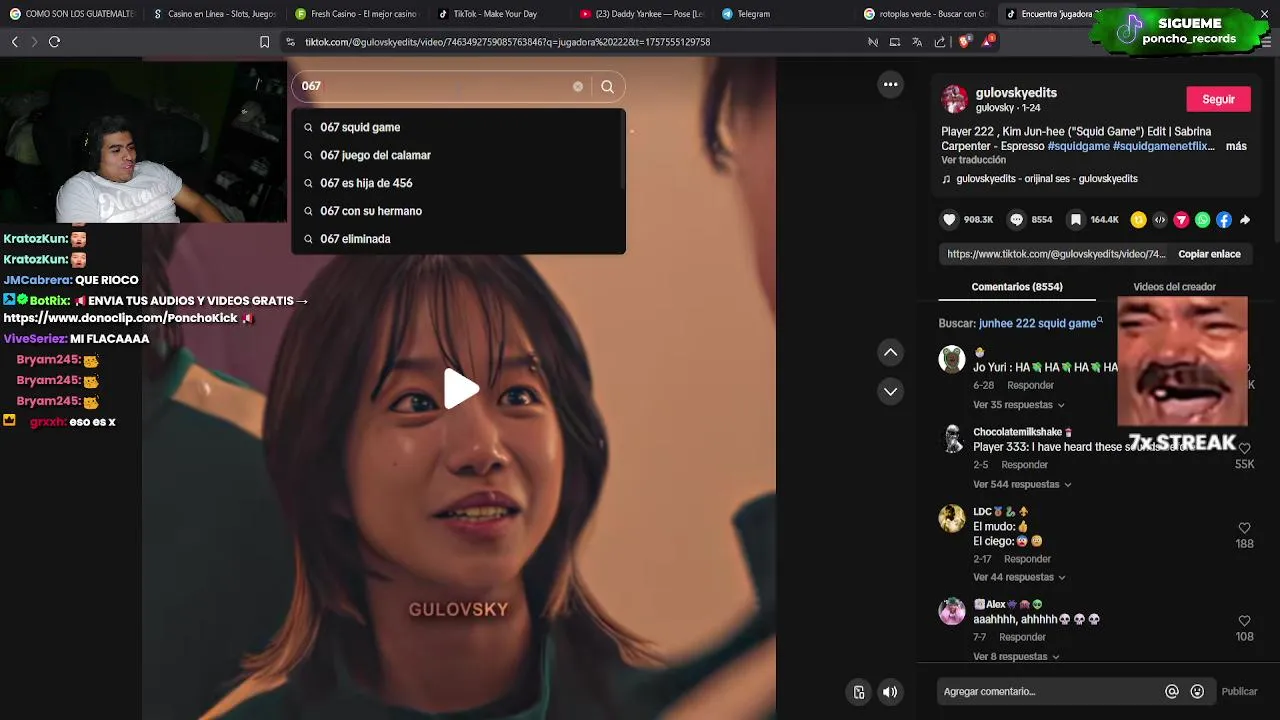Select suggestion '067 squid game'
Viewport: 1280px width, 720px height.
point(458,127)
